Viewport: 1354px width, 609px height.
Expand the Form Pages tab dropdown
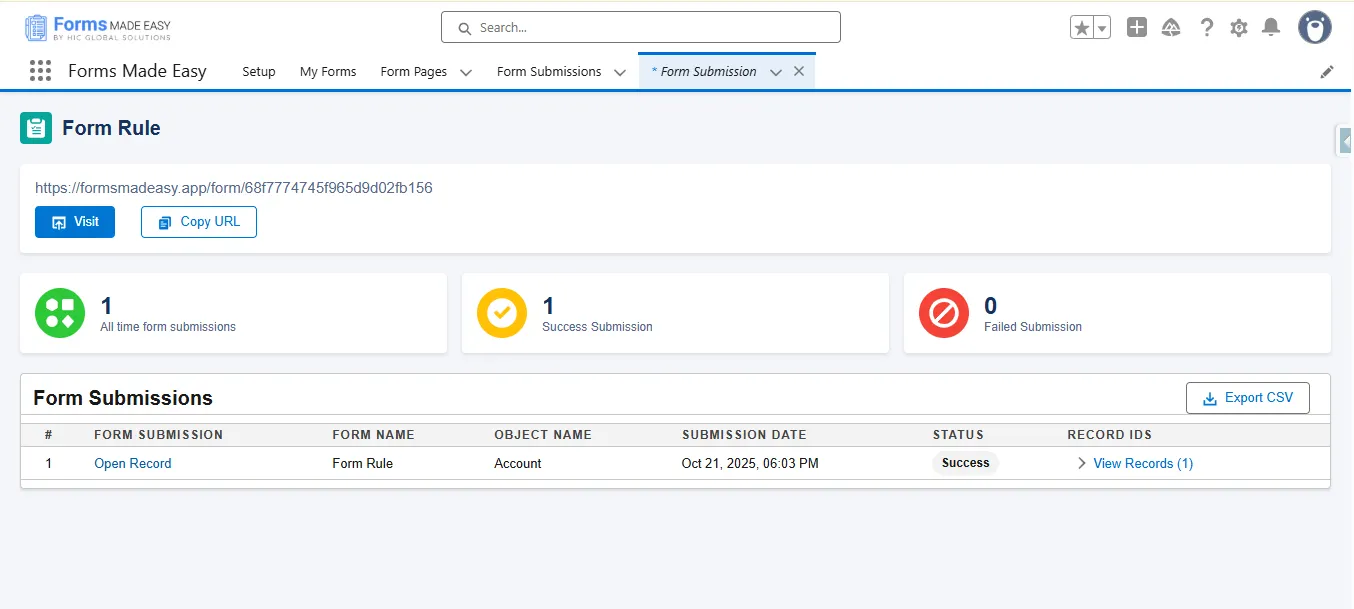[466, 72]
